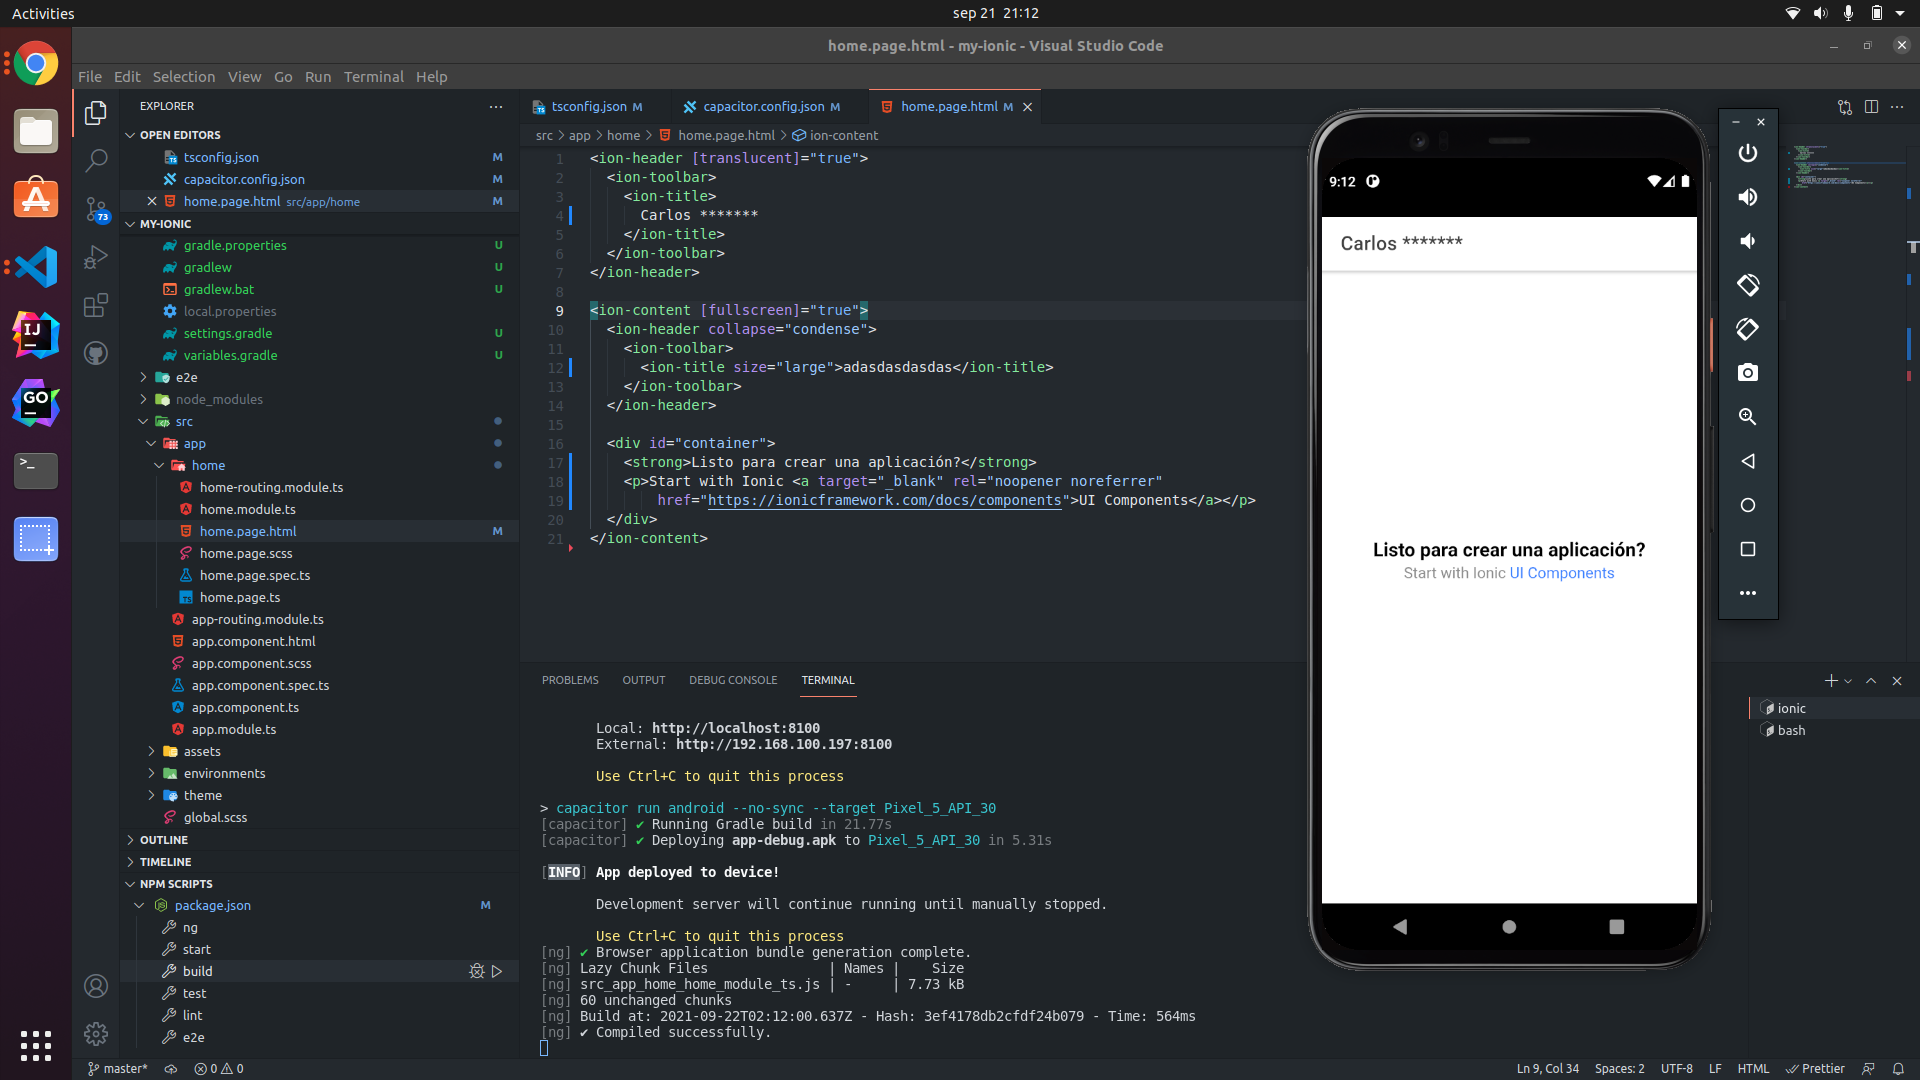
Task: Collapse the src folder
Action: click(320, 421)
